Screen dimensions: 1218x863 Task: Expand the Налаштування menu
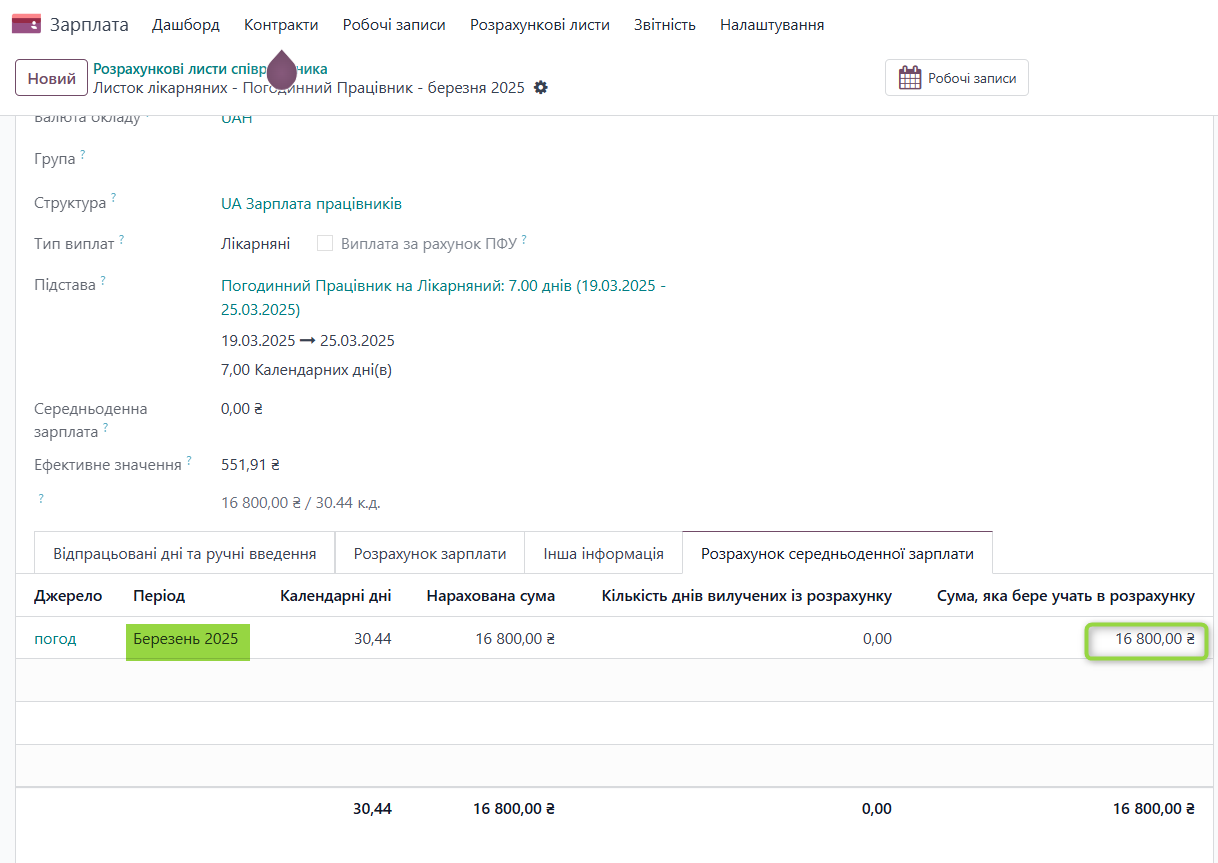coord(771,25)
